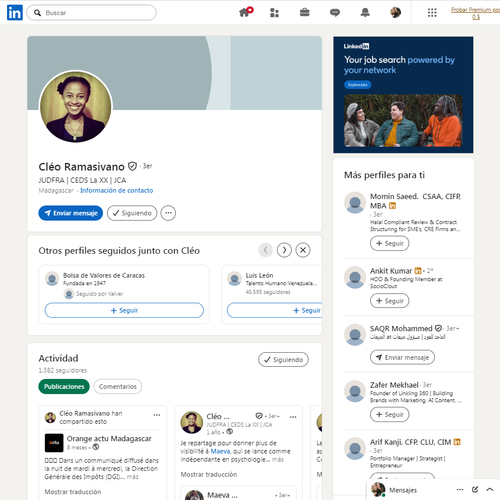
Task: Click Mostrar traducción under Orange actu post
Action: (73, 492)
